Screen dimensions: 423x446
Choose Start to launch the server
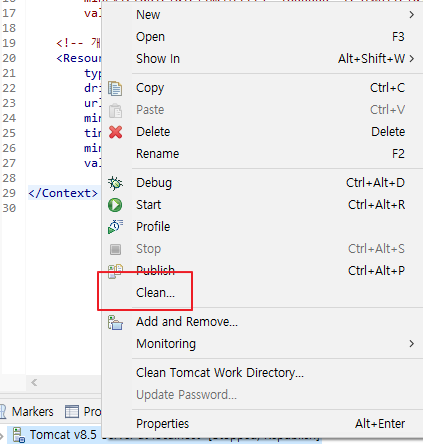click(262, 205)
